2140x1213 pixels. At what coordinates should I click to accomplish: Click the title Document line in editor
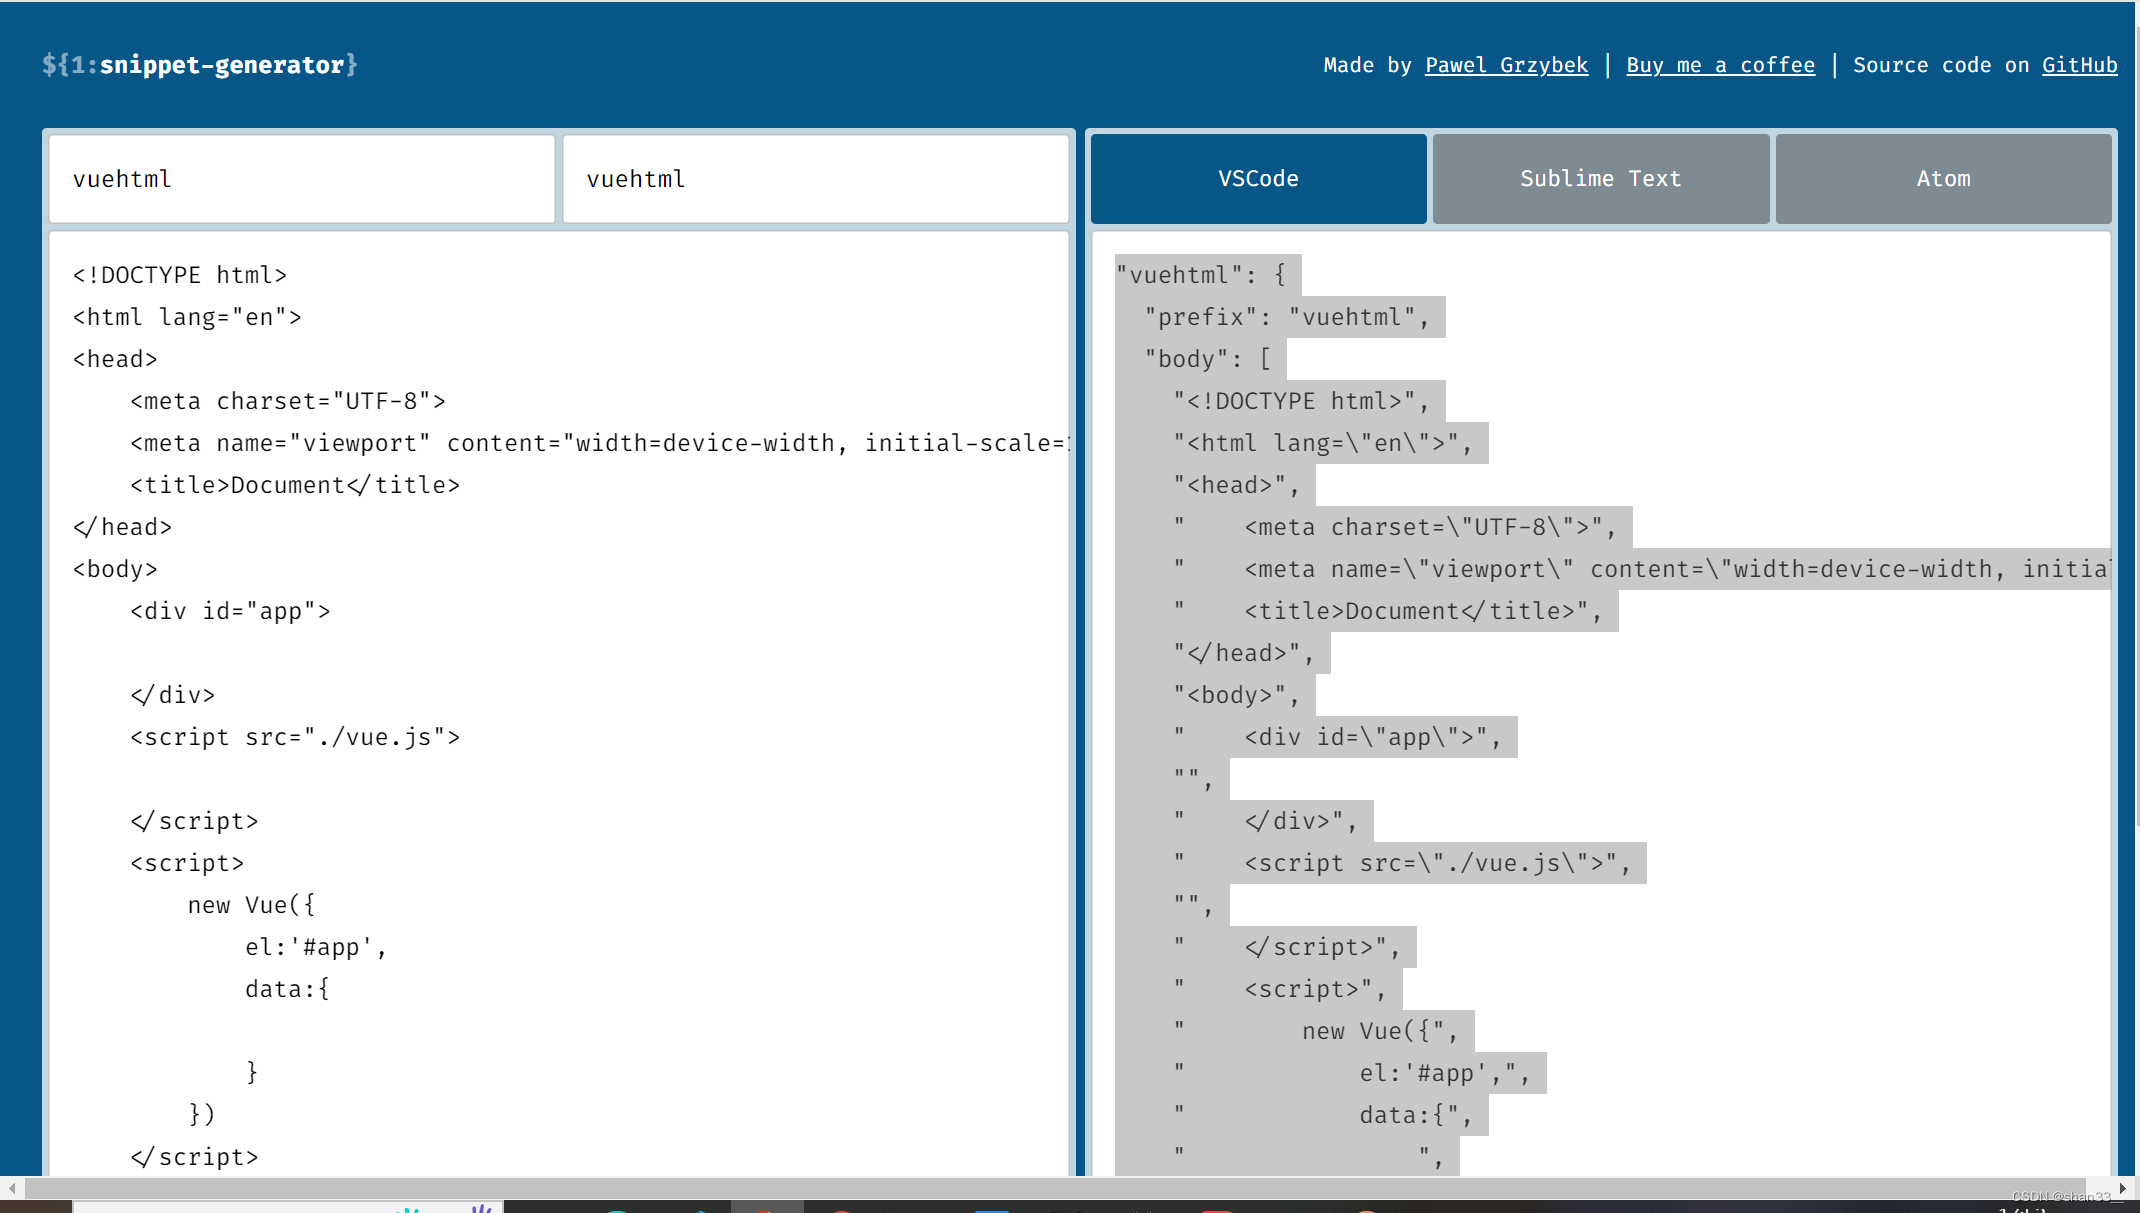(295, 485)
